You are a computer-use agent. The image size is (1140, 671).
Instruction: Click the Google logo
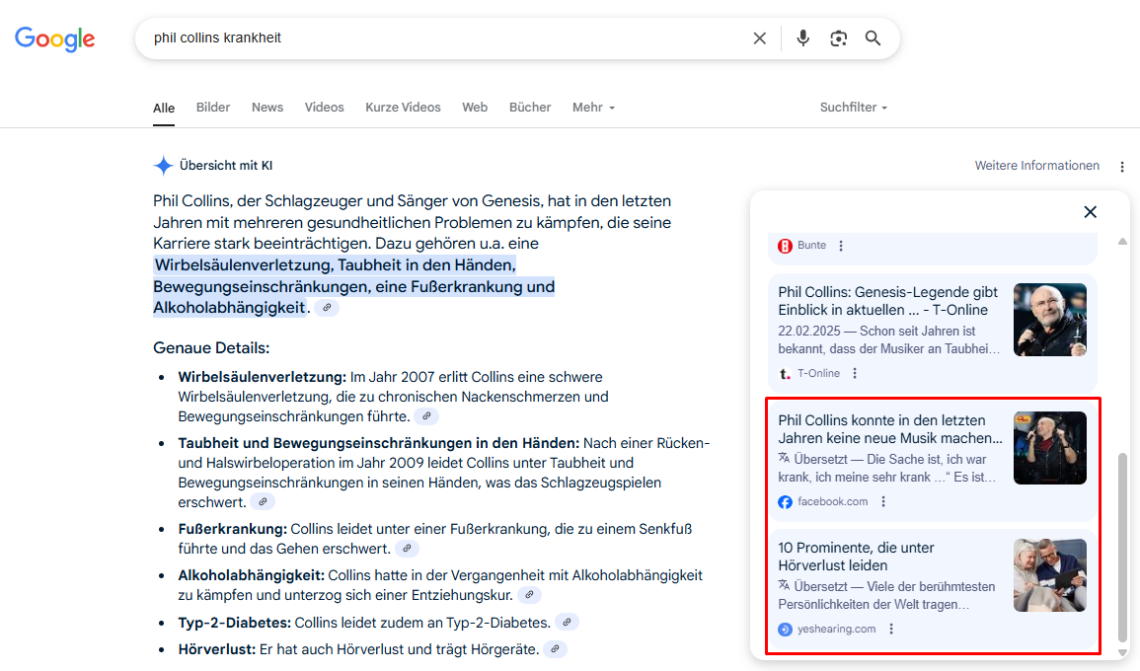tap(55, 39)
